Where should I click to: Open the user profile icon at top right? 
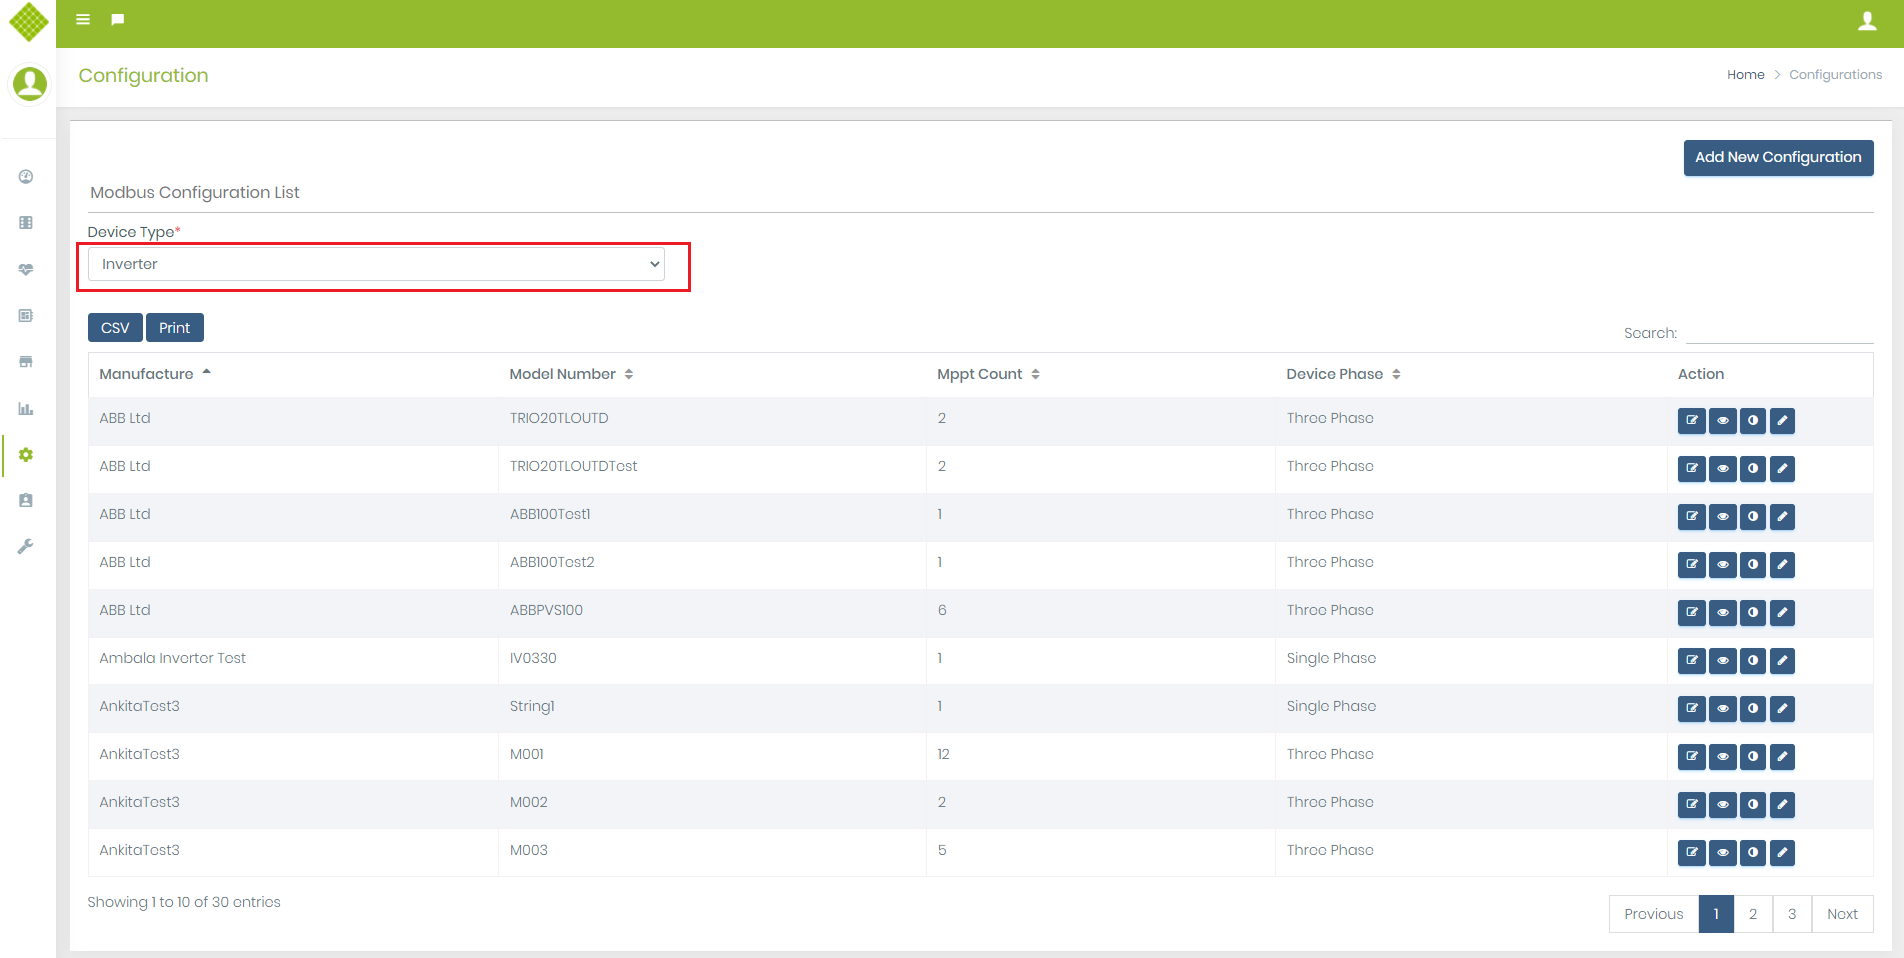coord(1866,21)
